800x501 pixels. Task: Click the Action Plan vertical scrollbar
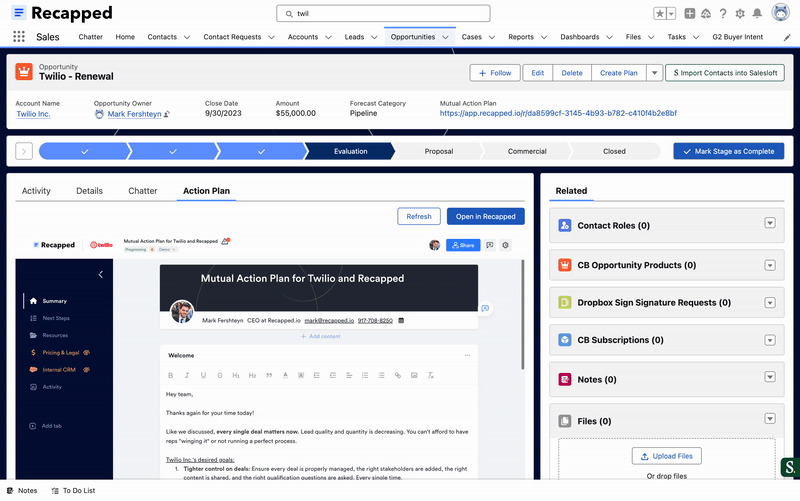point(522,315)
